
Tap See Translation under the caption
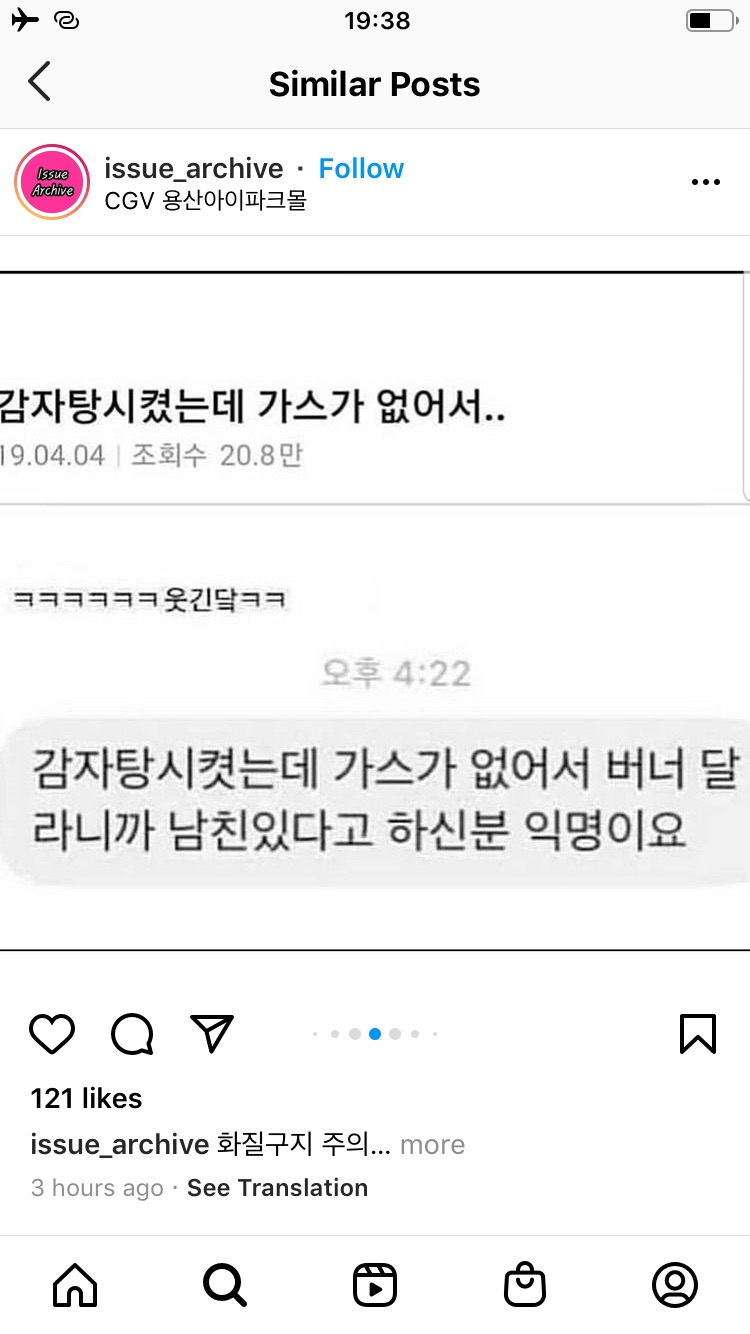click(x=277, y=1188)
